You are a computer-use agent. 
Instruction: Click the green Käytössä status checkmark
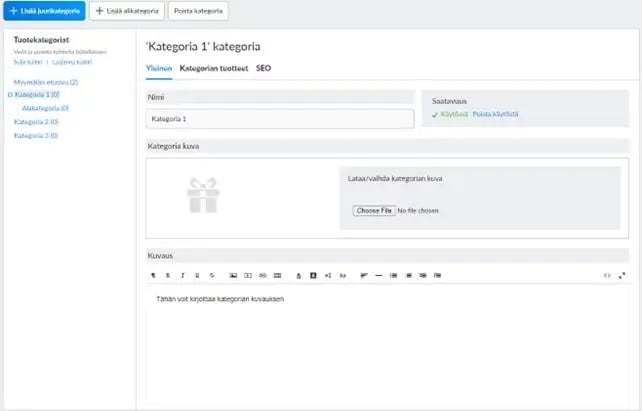435,115
